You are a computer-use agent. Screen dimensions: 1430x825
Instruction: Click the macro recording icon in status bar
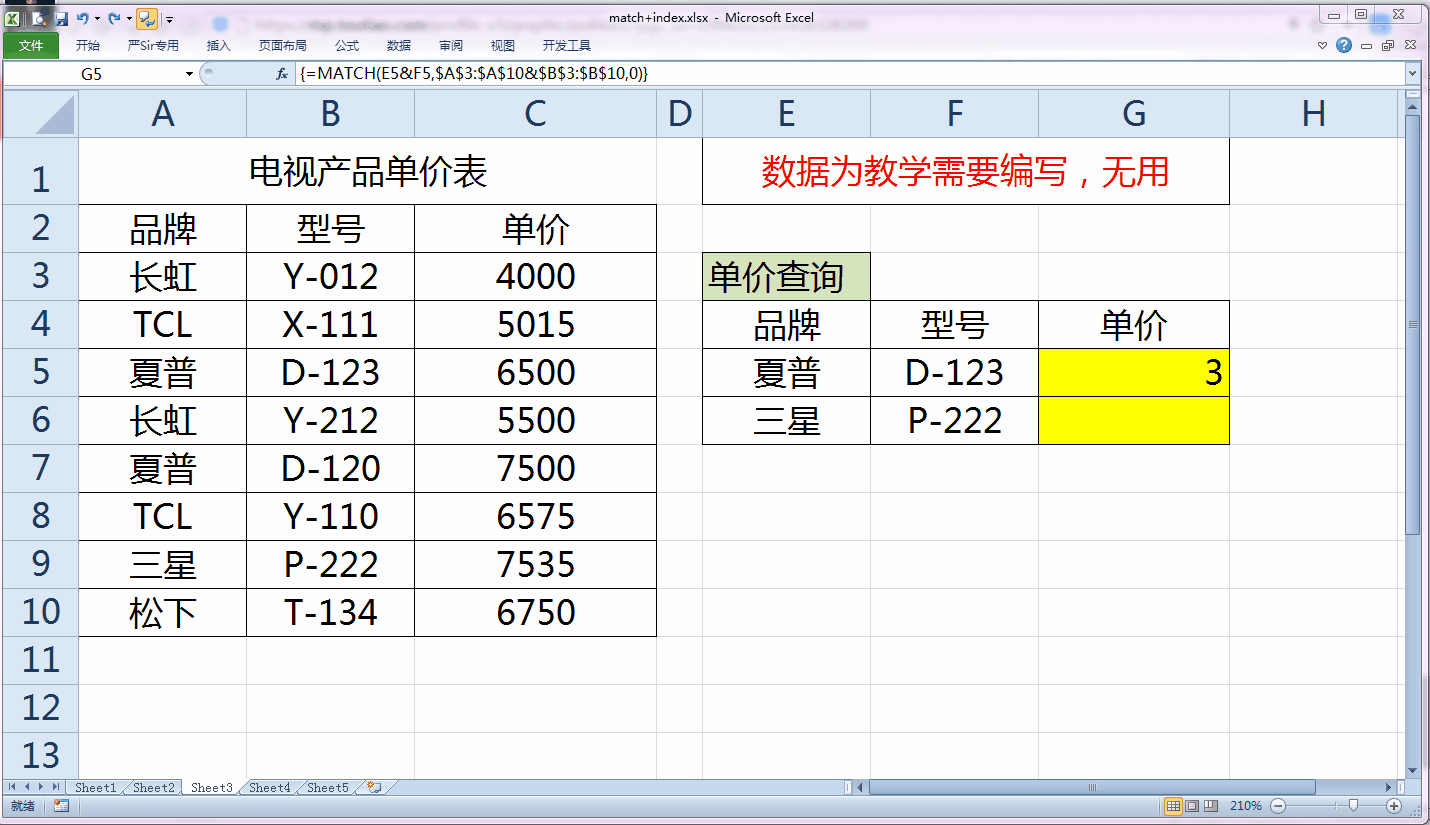click(61, 806)
